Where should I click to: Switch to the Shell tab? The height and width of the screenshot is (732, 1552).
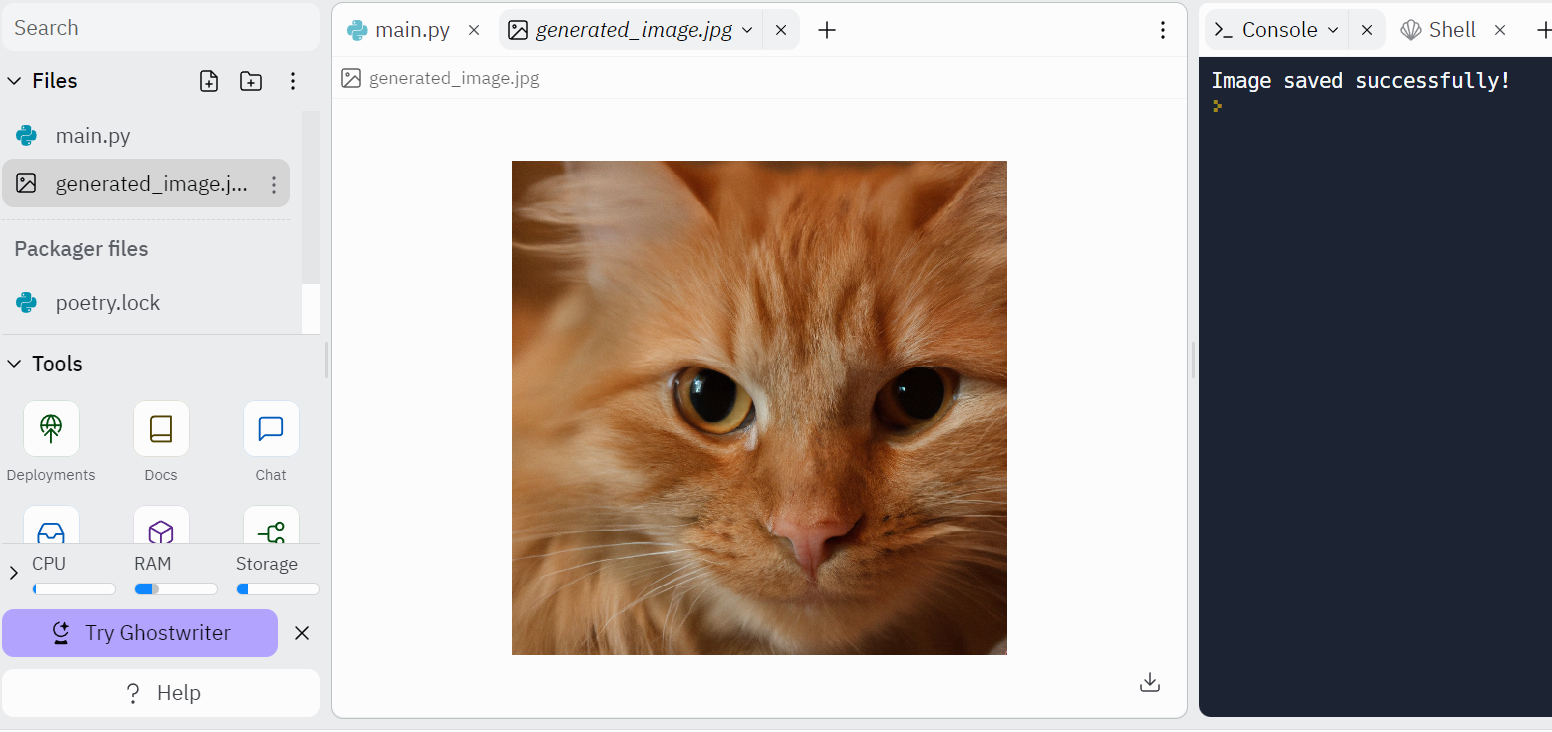[1438, 30]
